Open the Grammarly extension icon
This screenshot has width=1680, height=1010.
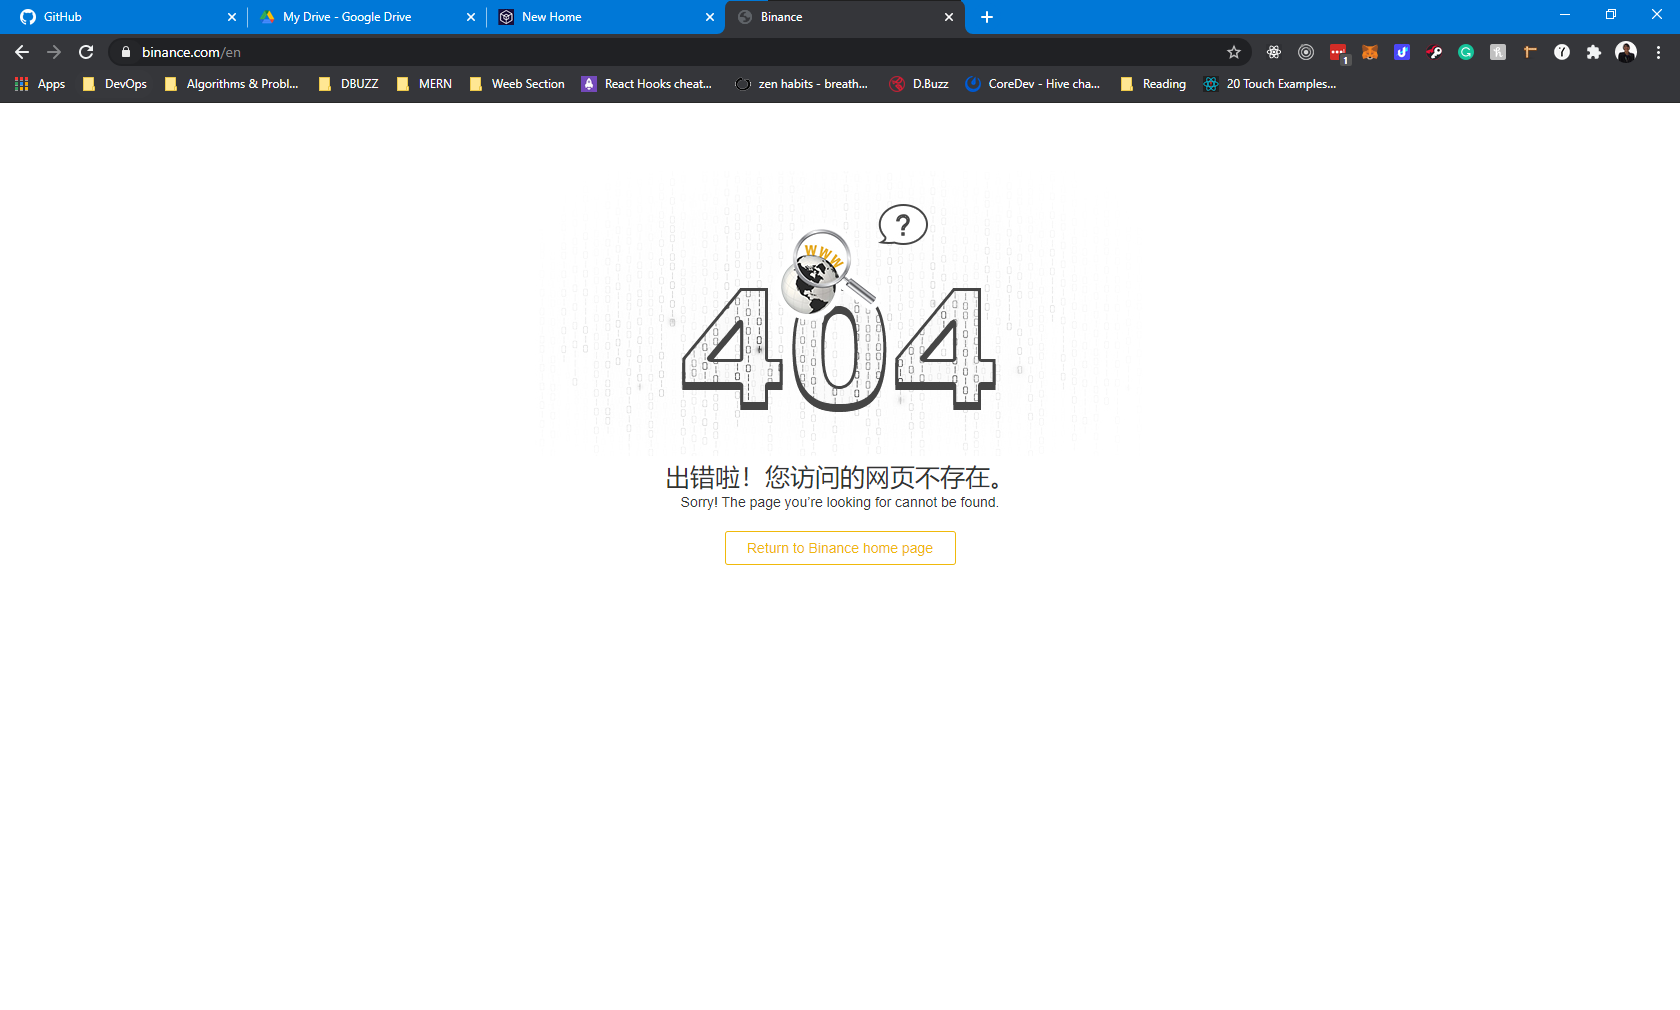pyautogui.click(x=1466, y=52)
